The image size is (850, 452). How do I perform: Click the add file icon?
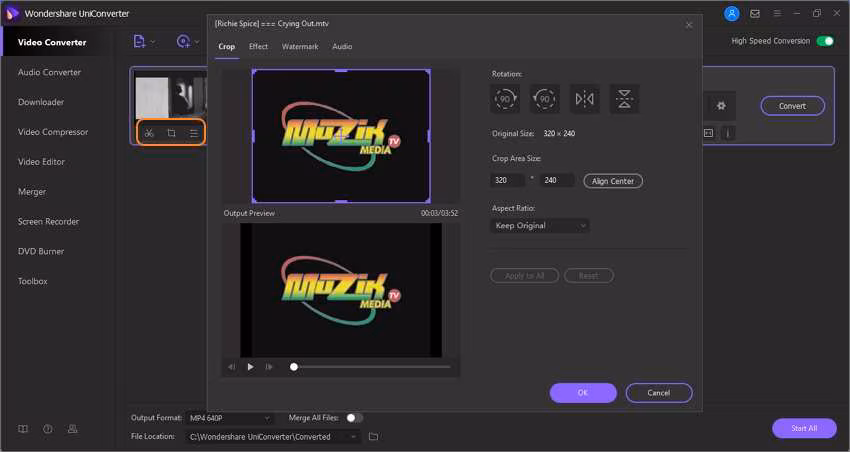point(139,41)
